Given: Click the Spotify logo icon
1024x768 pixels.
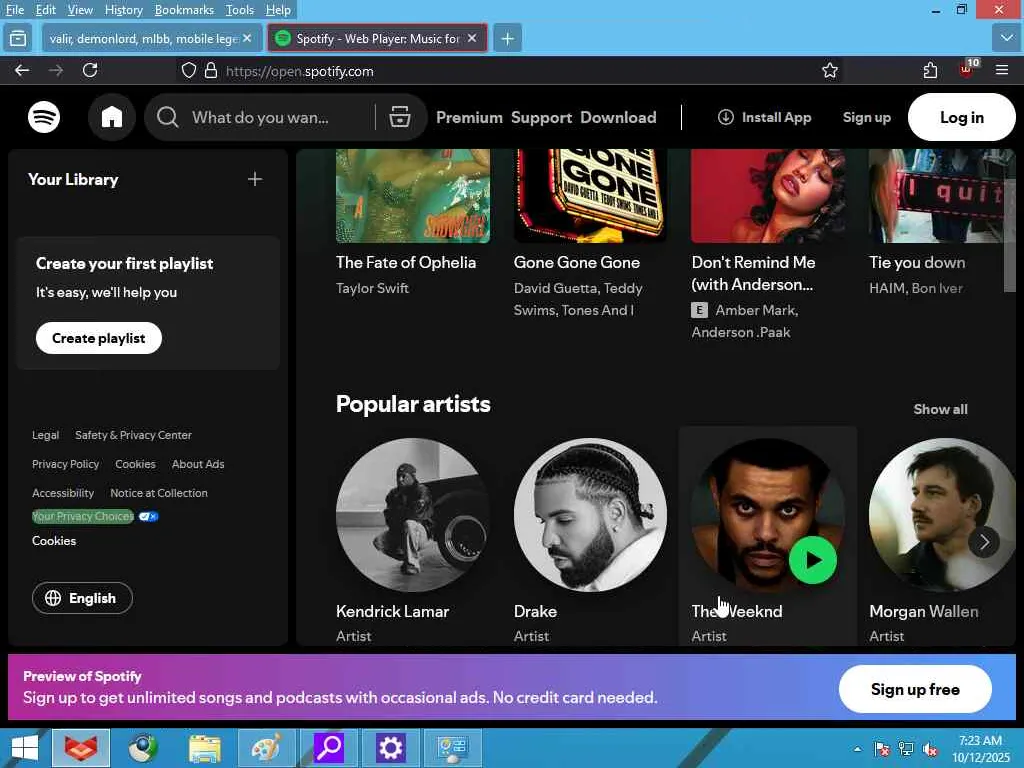Looking at the screenshot, I should click(44, 118).
